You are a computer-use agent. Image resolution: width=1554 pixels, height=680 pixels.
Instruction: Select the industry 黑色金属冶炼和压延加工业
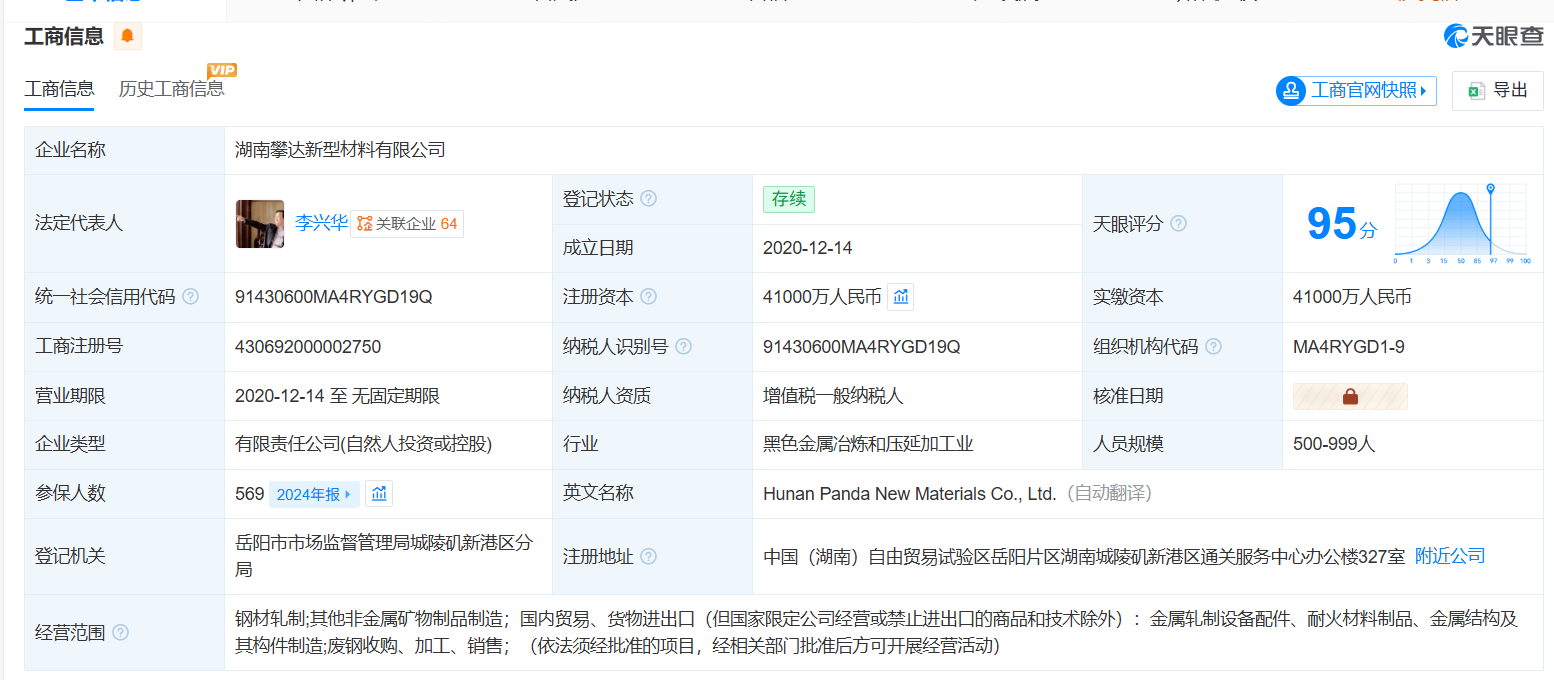click(x=868, y=444)
